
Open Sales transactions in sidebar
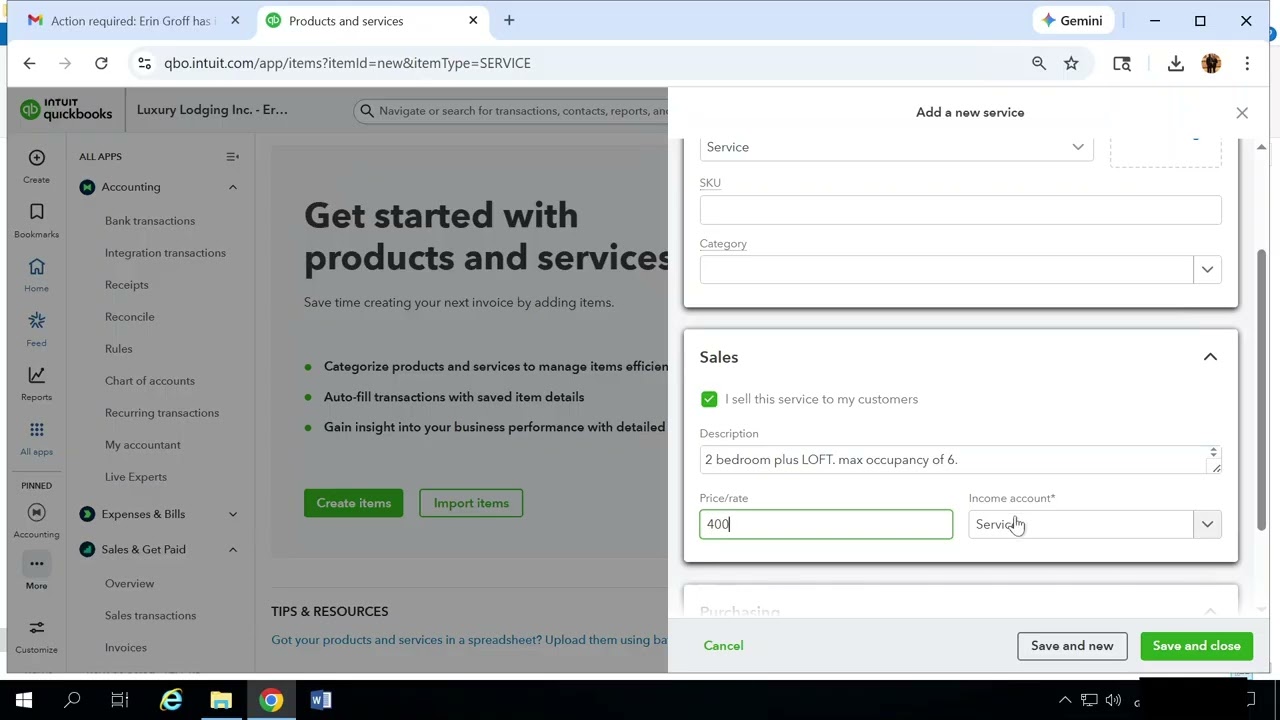[x=151, y=616]
